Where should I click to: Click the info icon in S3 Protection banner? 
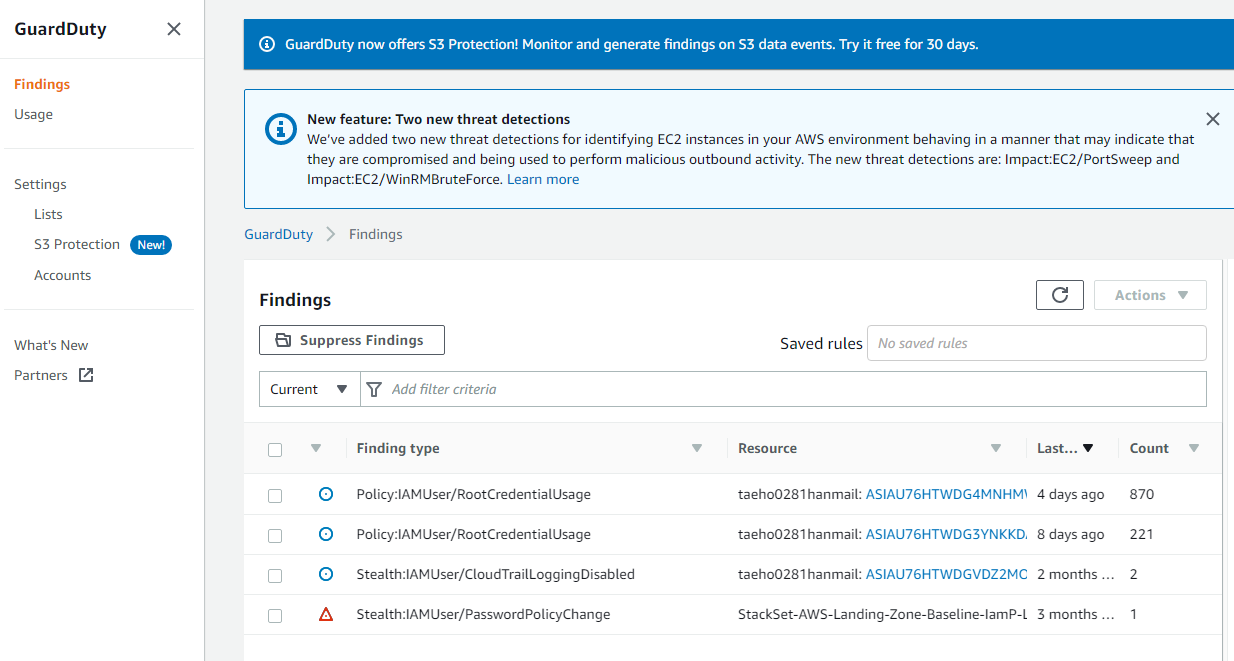pyautogui.click(x=267, y=44)
